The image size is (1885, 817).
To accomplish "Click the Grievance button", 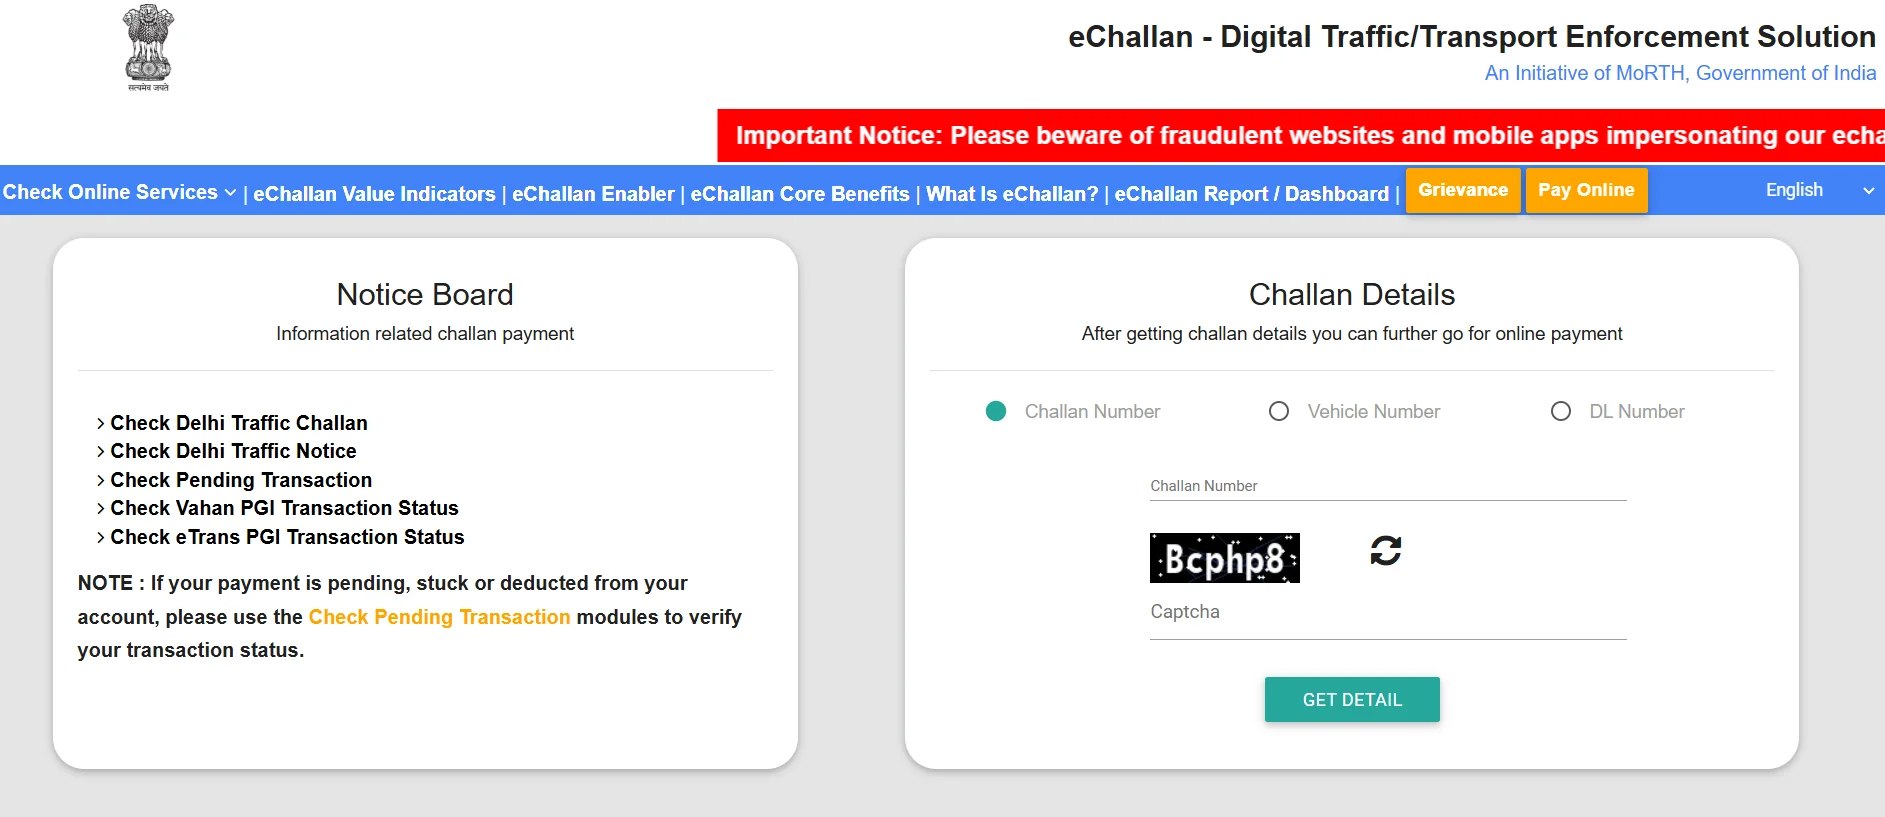I will [x=1462, y=189].
